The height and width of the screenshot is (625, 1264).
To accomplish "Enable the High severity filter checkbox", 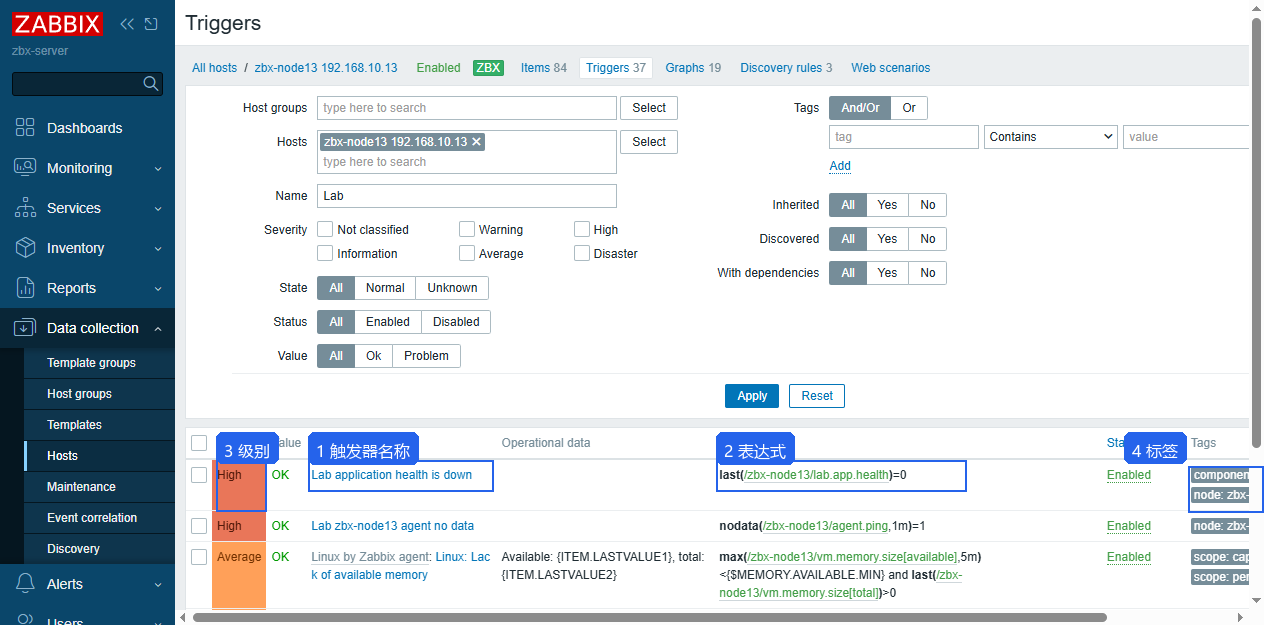I will click(x=582, y=229).
